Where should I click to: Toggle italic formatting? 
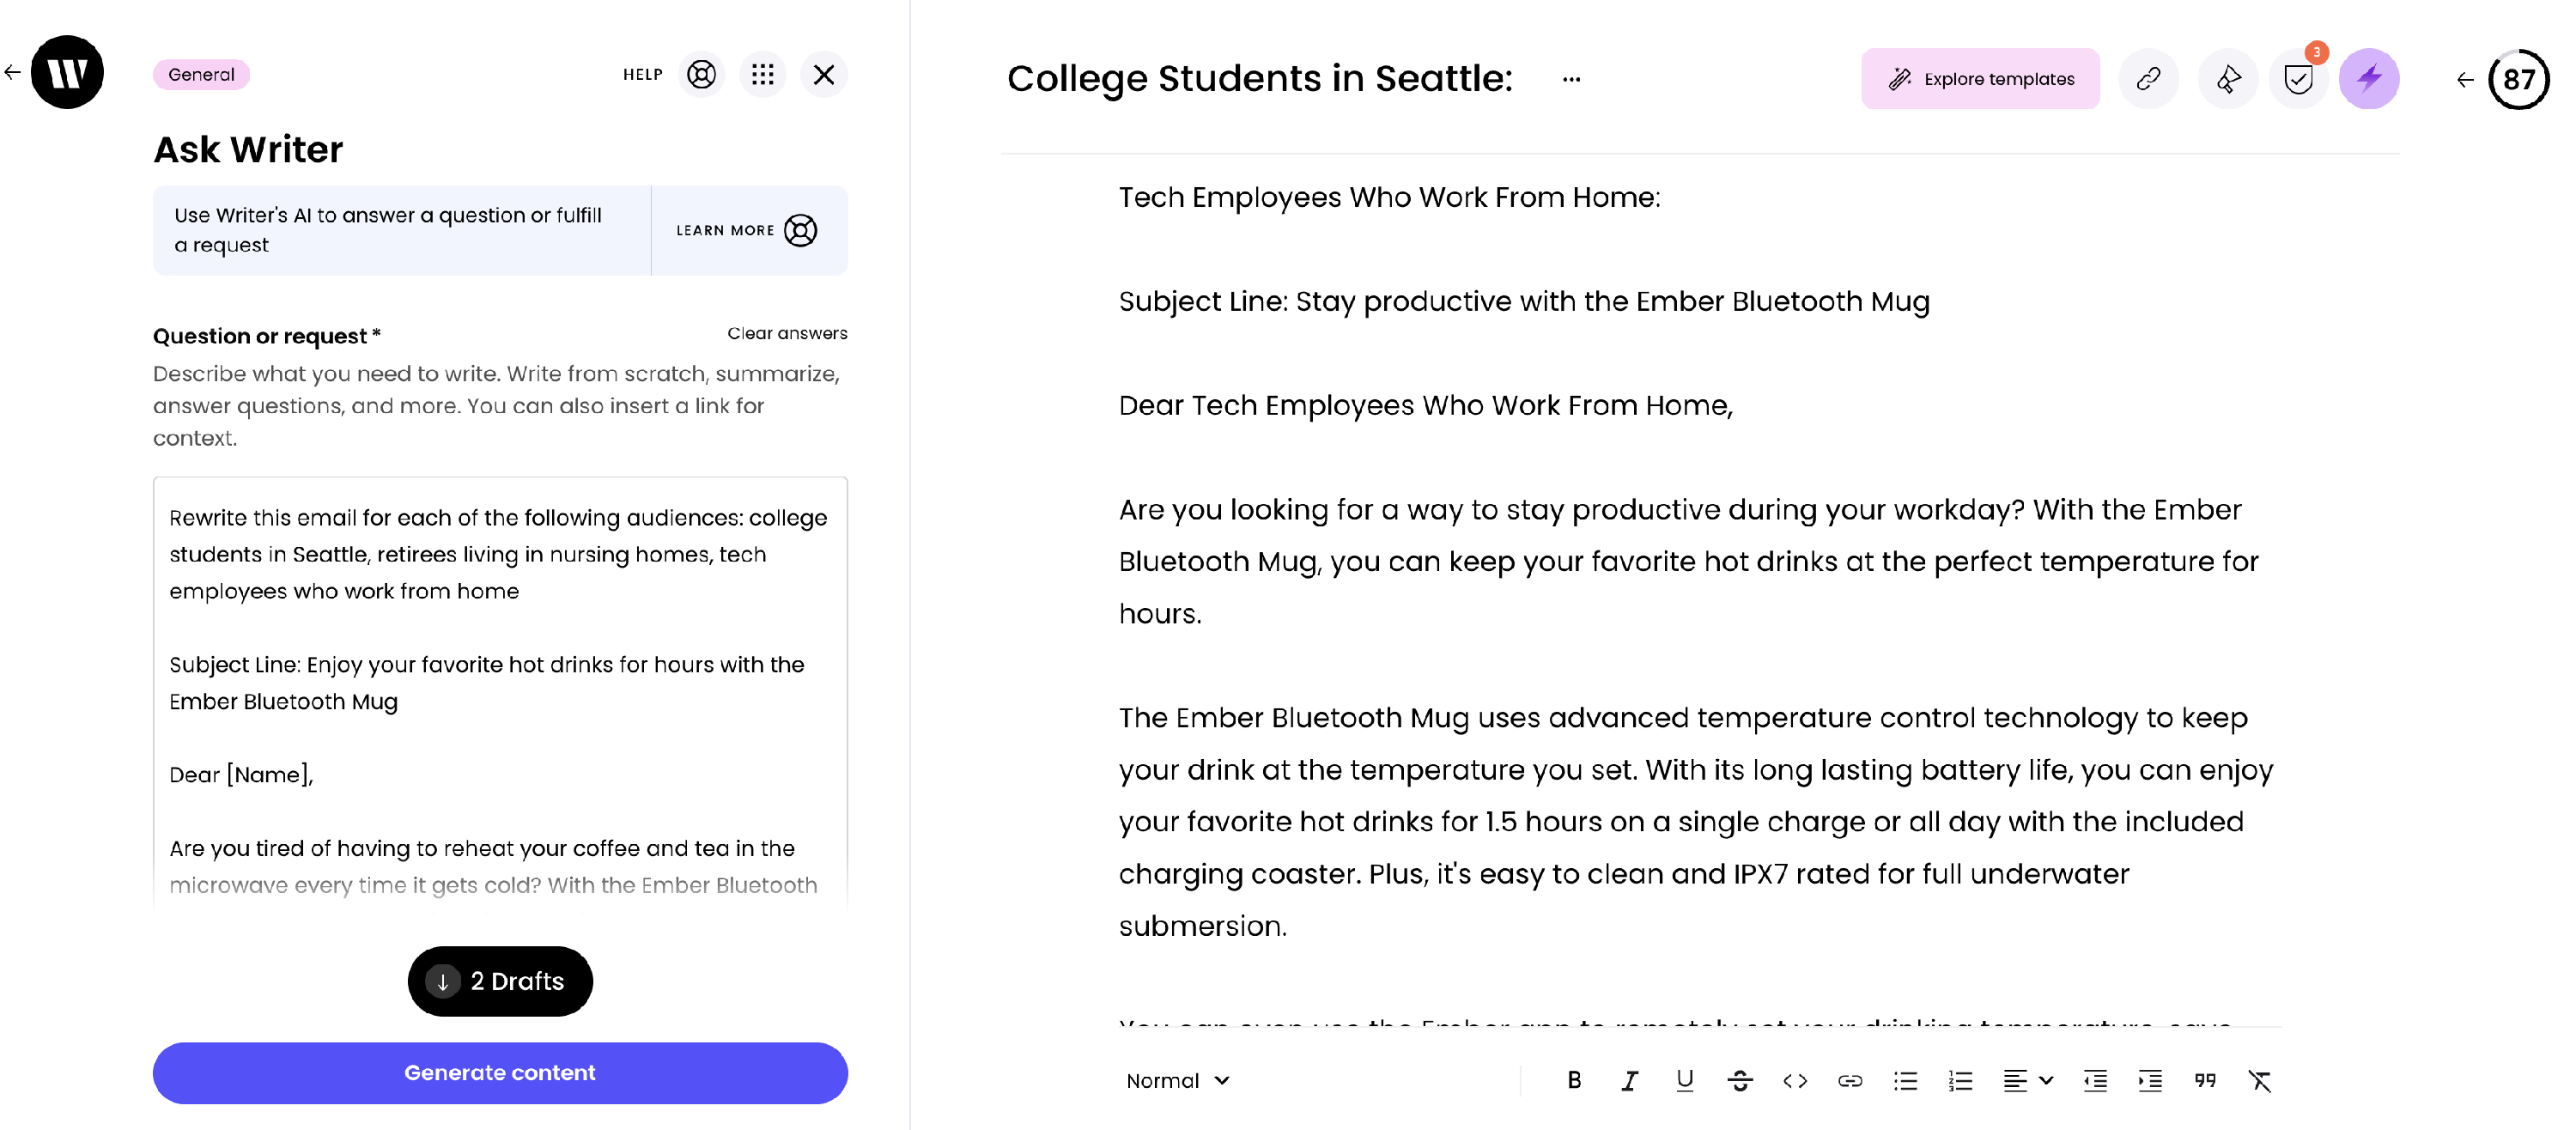tap(1629, 1080)
